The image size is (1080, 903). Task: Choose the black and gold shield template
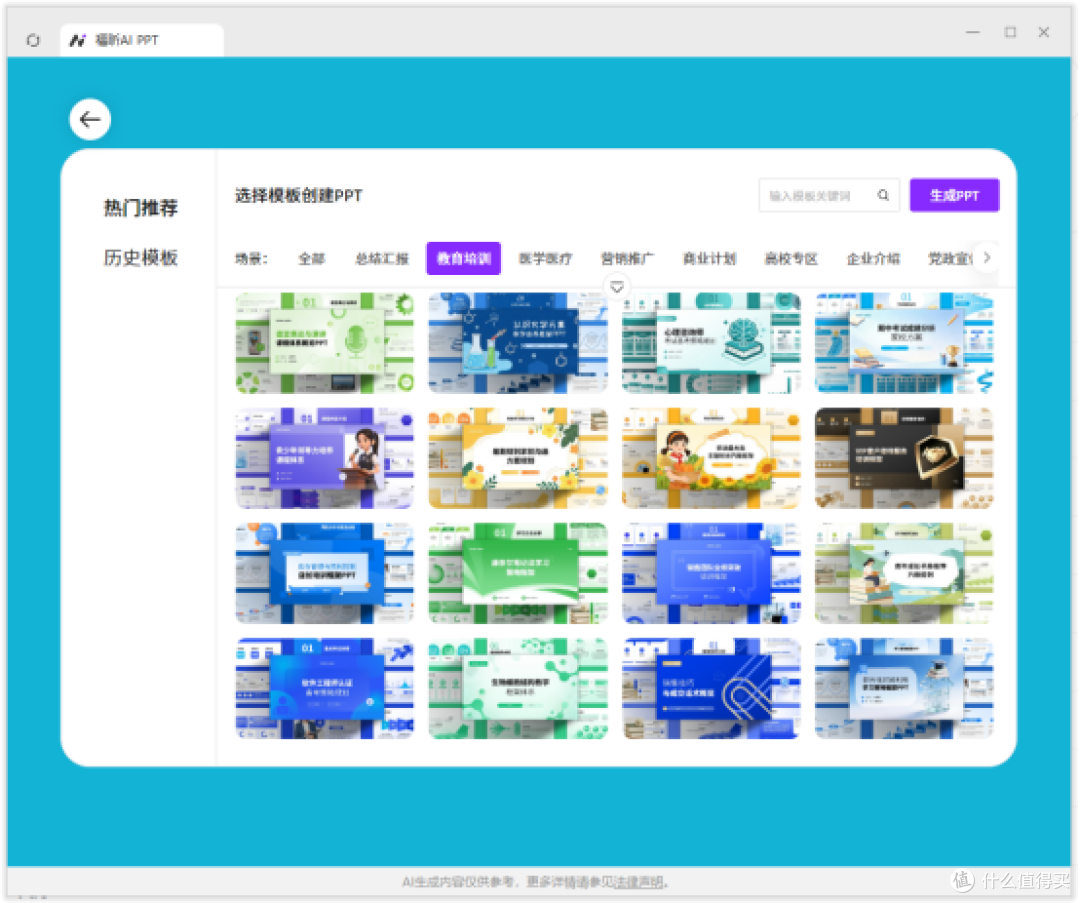point(904,458)
